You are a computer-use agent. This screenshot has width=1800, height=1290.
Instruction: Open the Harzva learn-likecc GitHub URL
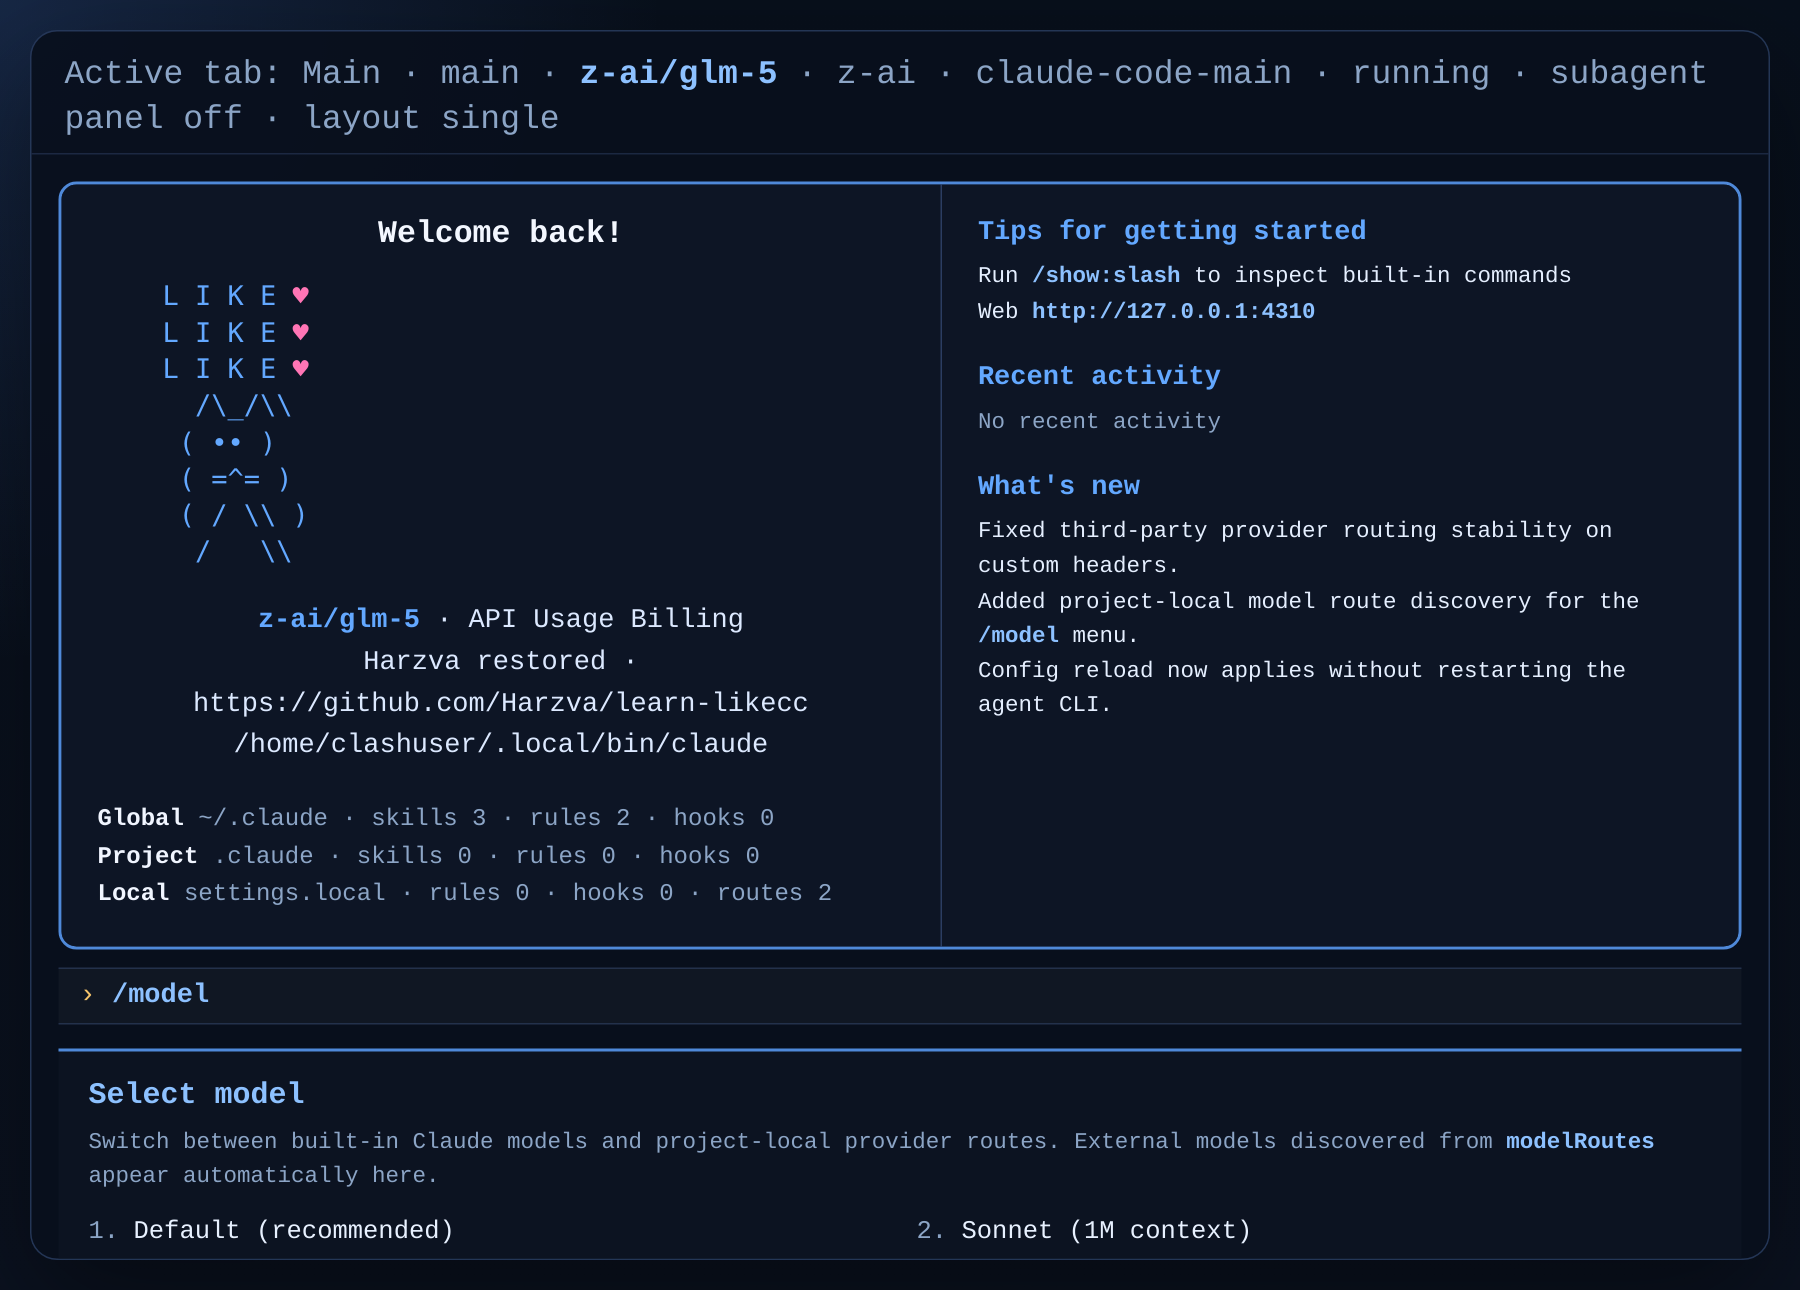(x=500, y=703)
